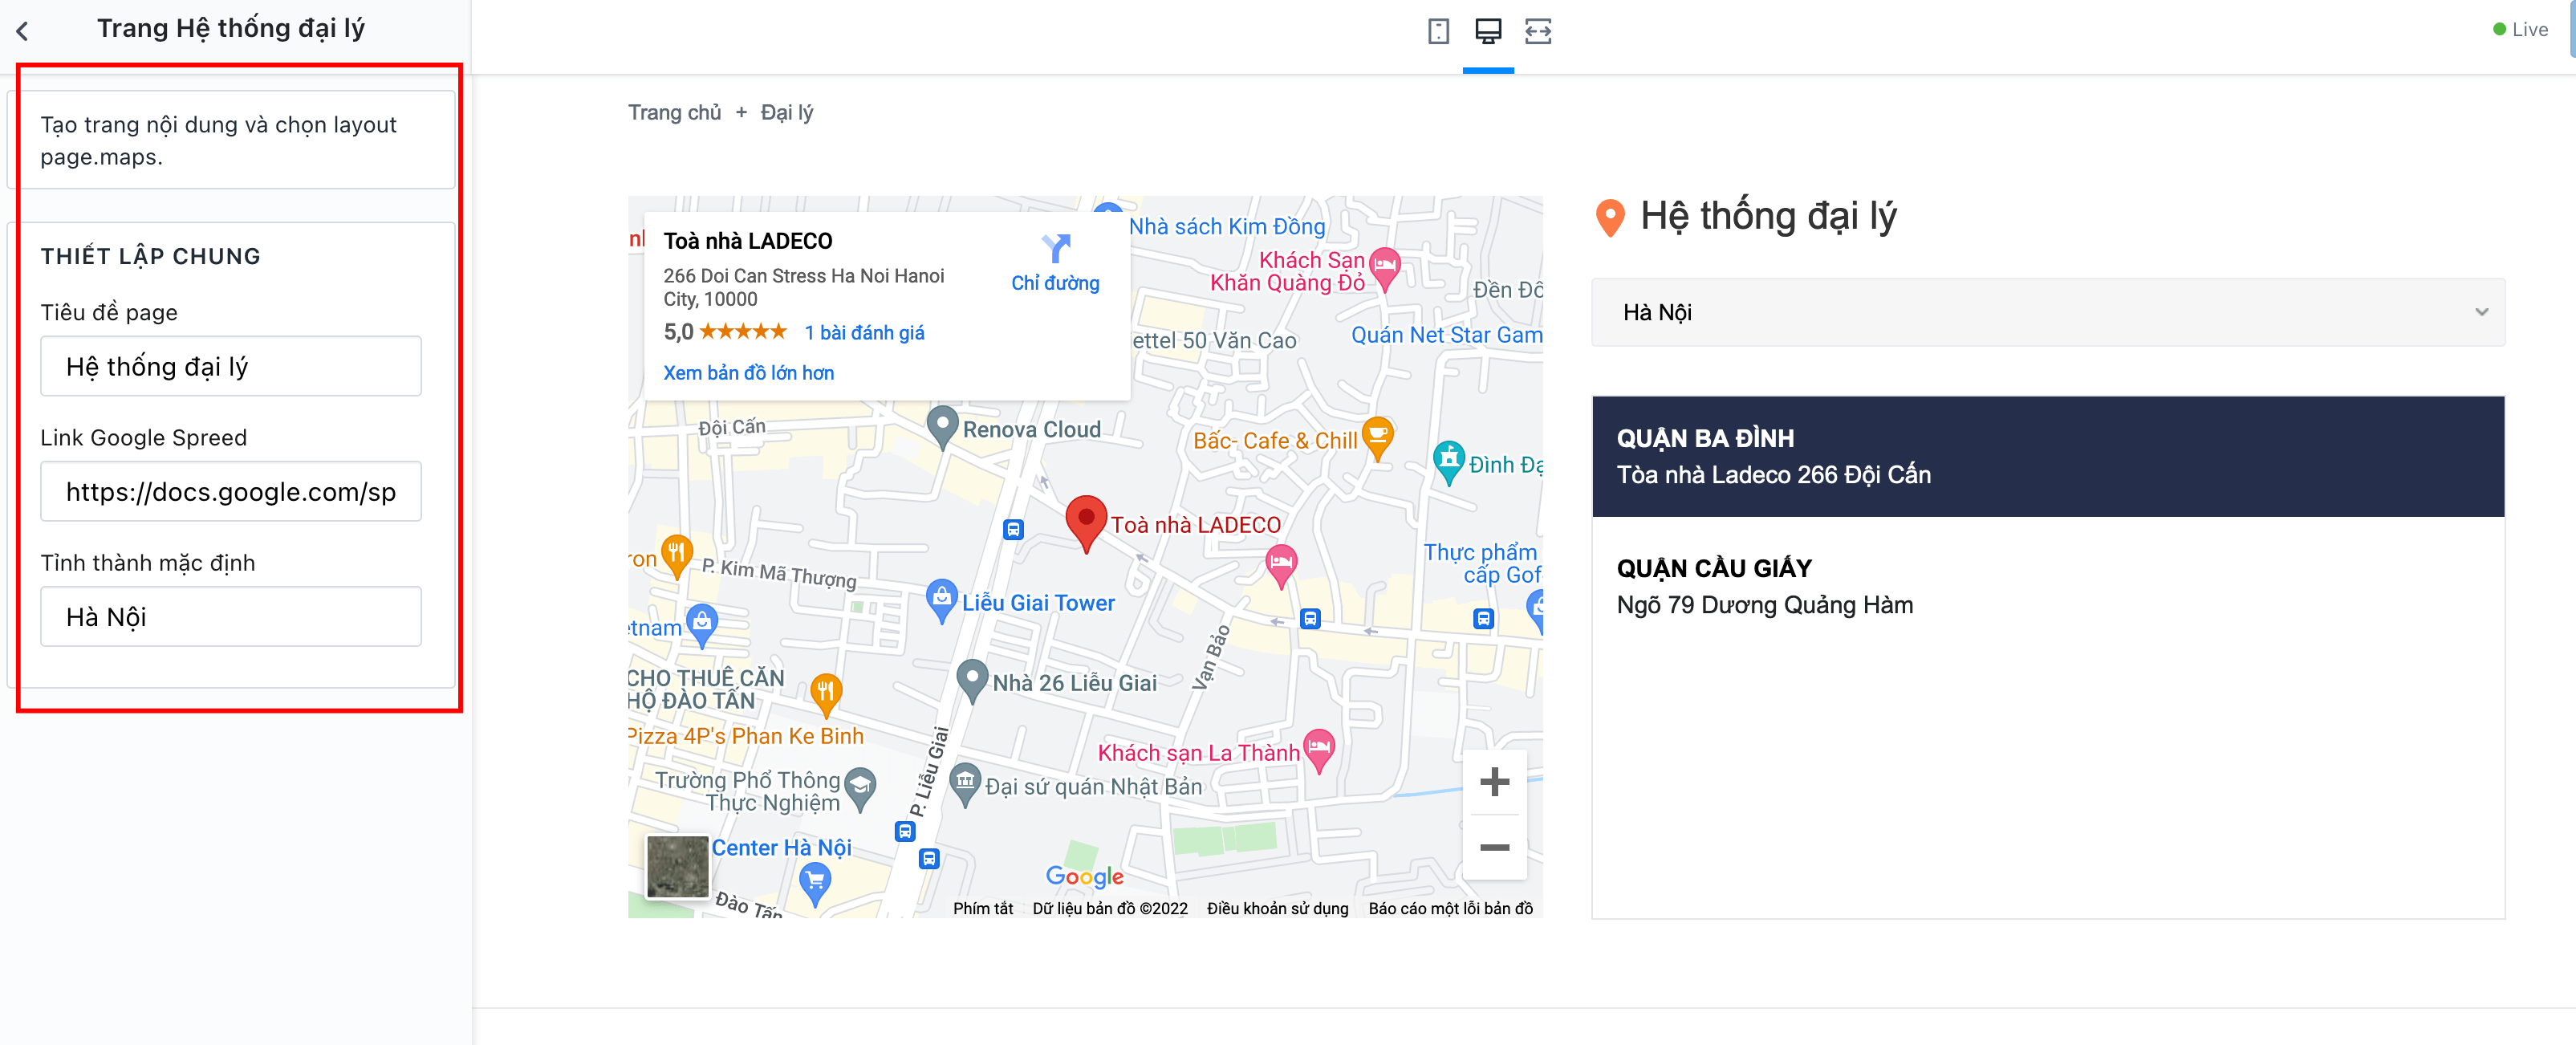
Task: Click the Bấc- Cafe & Chill marker
Action: tap(1378, 438)
